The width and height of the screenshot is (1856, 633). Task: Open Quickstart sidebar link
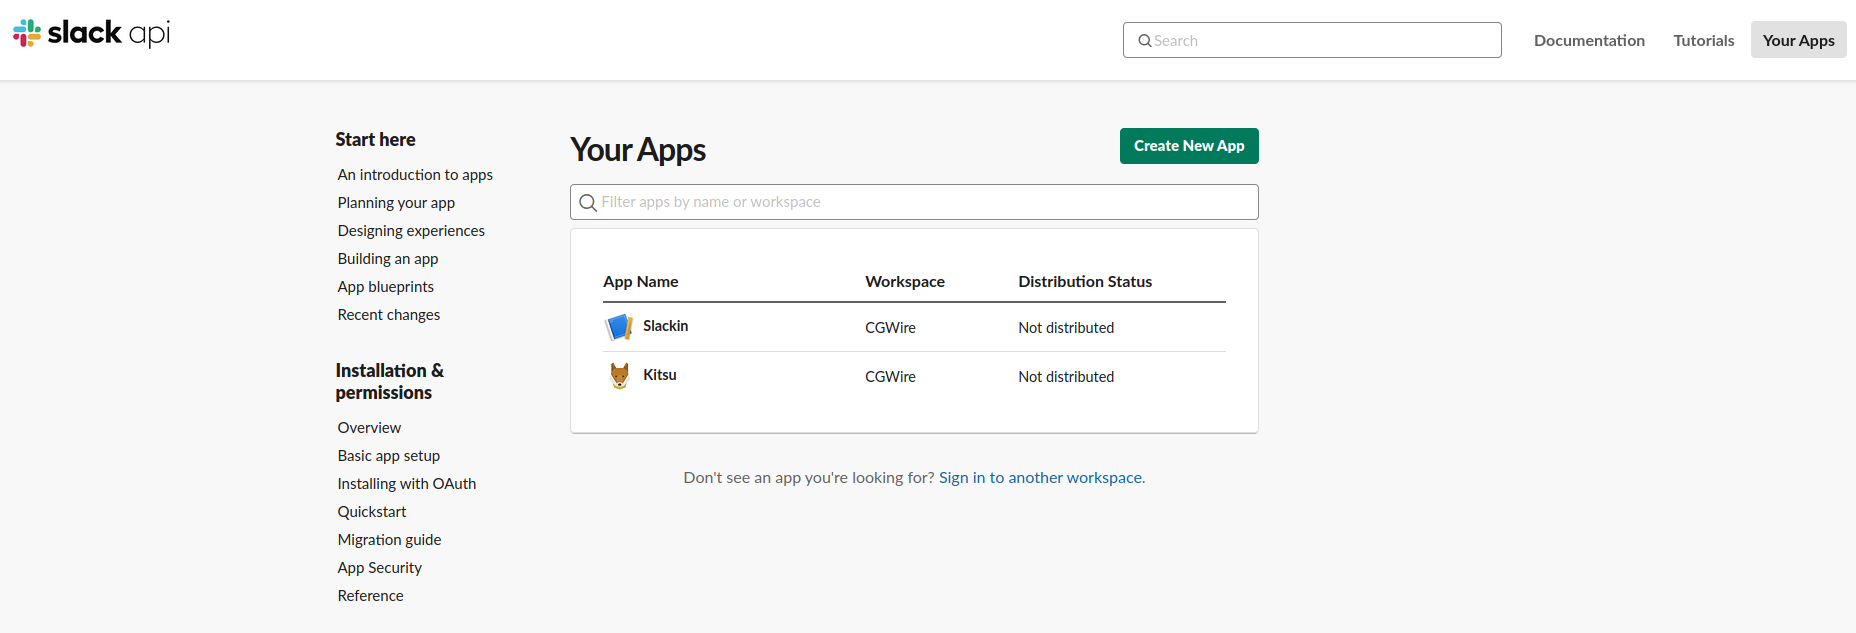(x=372, y=512)
